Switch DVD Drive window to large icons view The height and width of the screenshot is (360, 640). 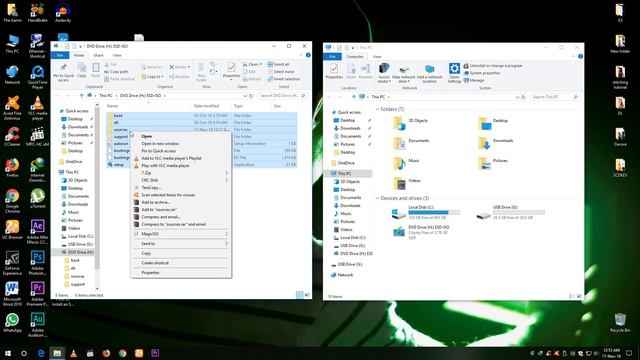[307, 295]
